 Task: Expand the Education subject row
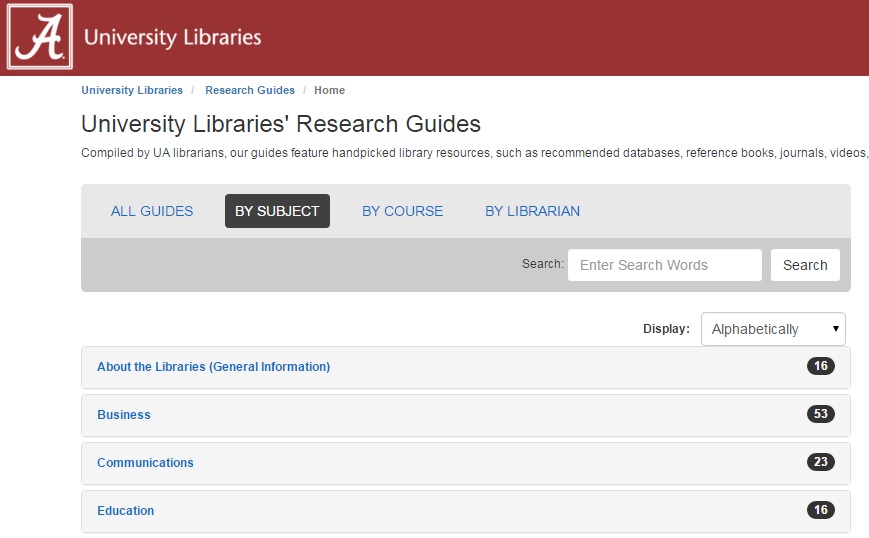coord(466,511)
